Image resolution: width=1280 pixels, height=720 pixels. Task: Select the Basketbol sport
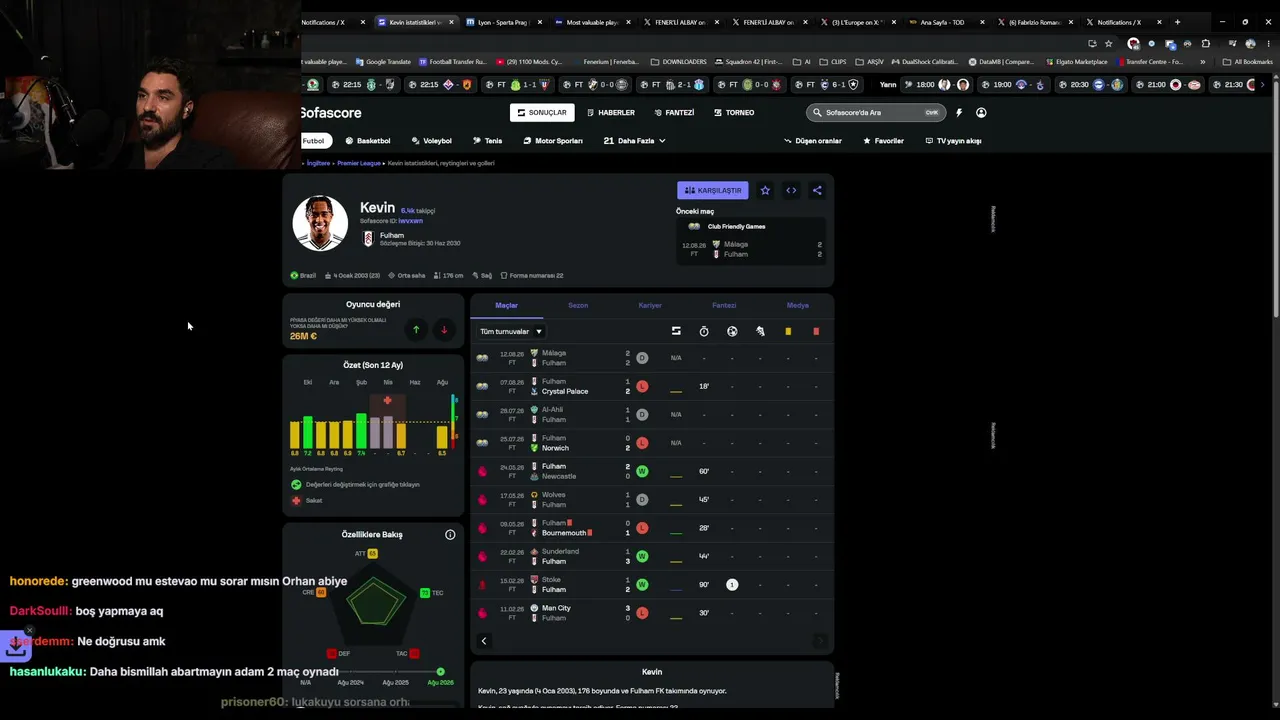[368, 141]
